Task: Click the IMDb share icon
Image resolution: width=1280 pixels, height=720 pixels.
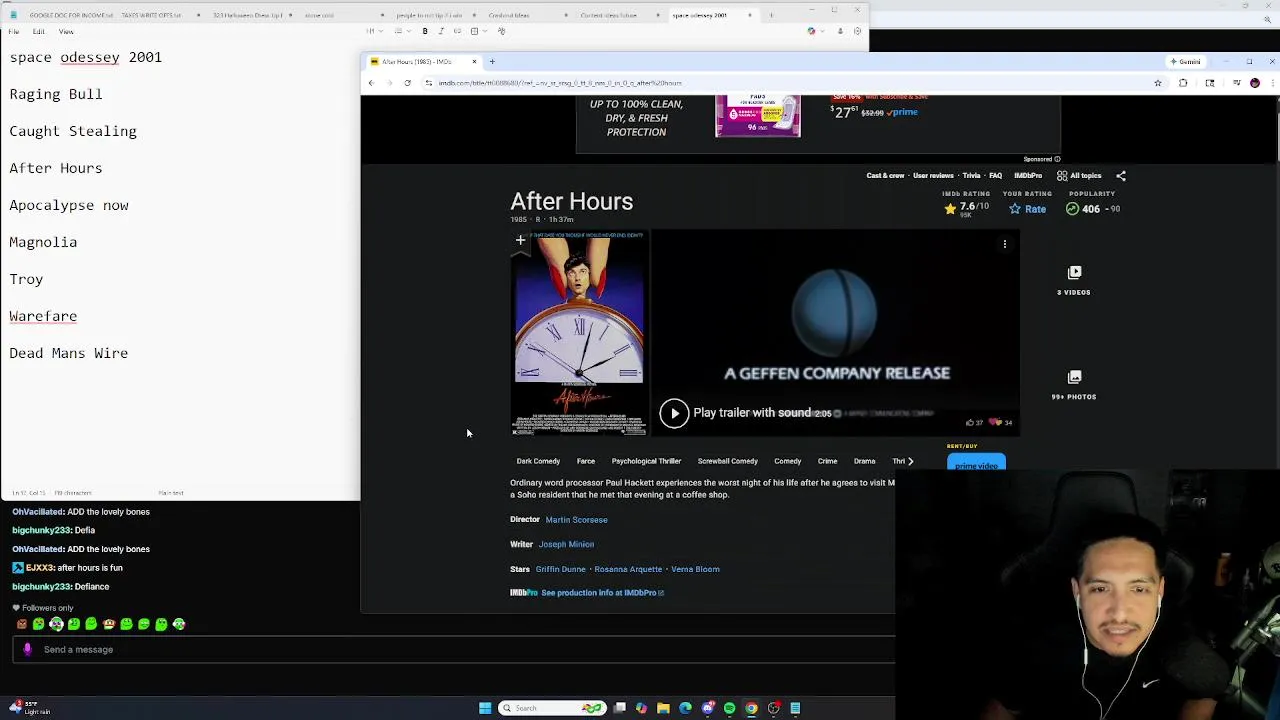Action: point(1121,176)
